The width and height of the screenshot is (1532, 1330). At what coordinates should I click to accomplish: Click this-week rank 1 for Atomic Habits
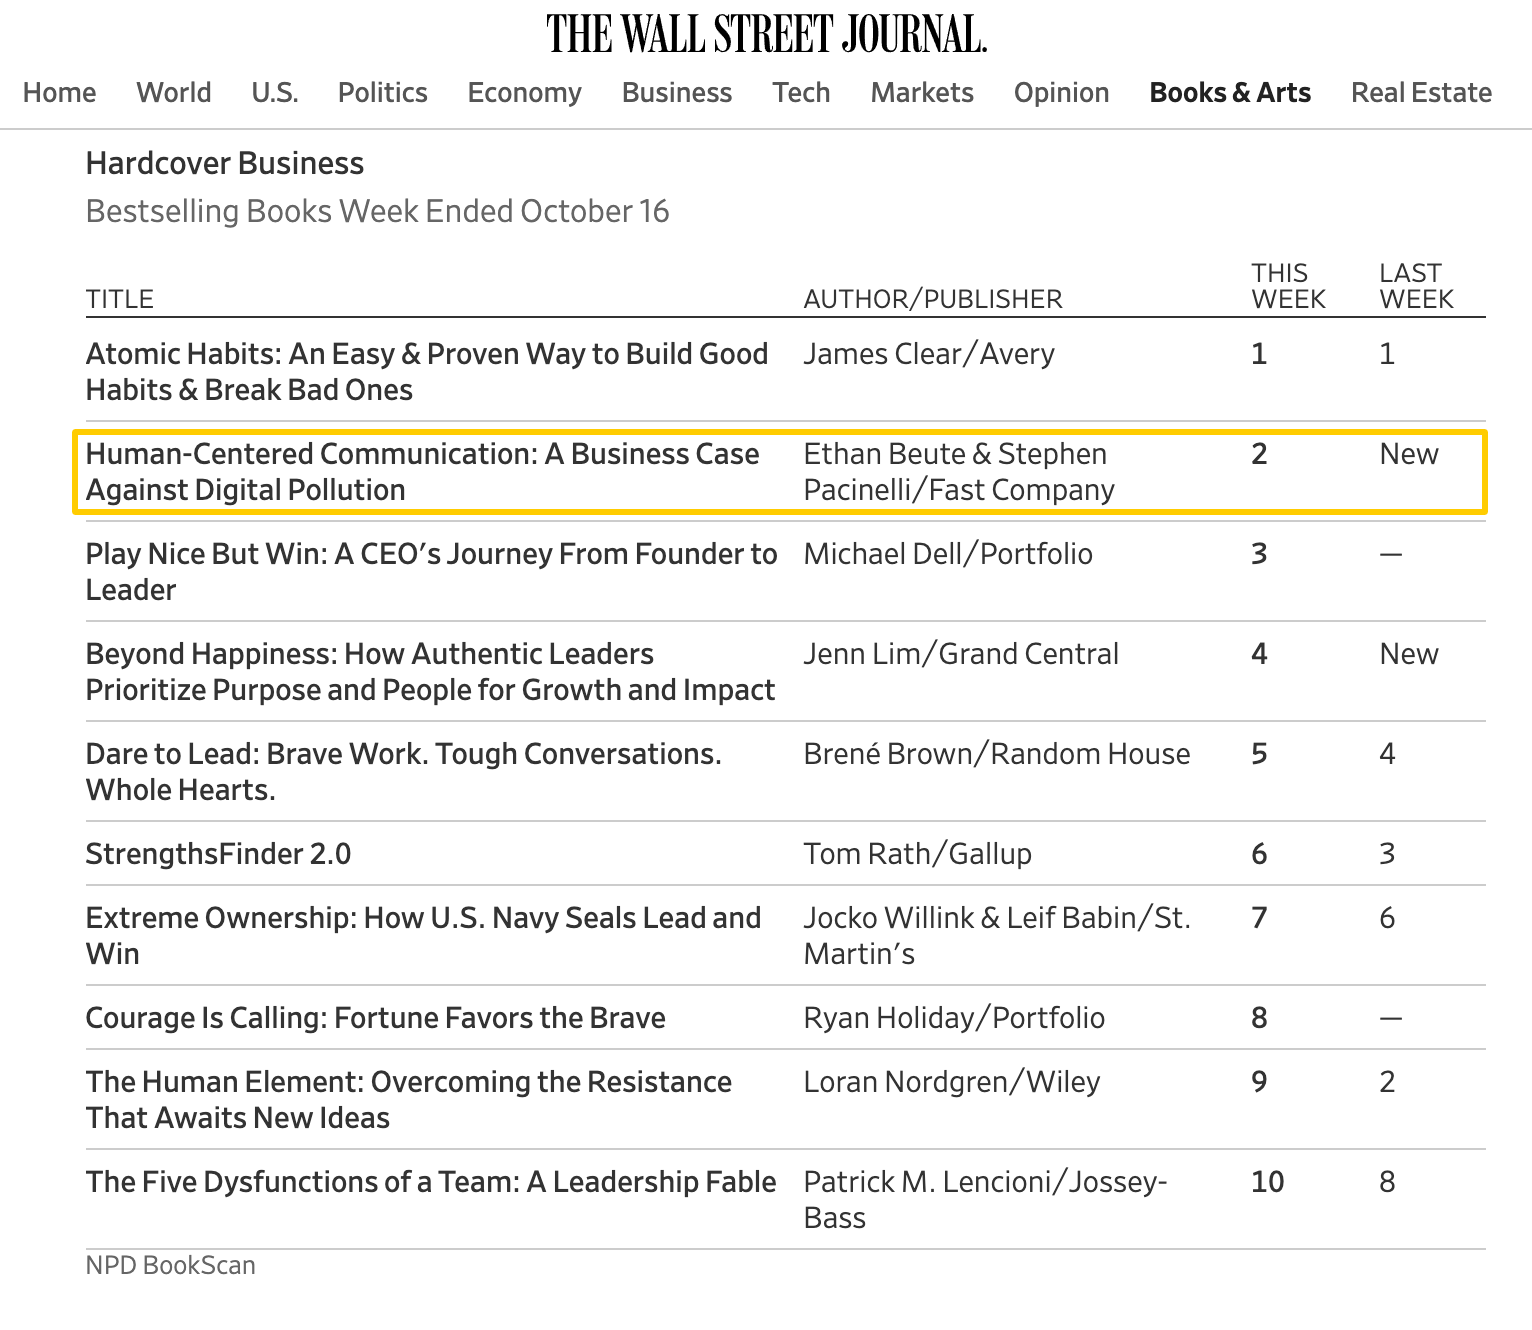tap(1259, 354)
